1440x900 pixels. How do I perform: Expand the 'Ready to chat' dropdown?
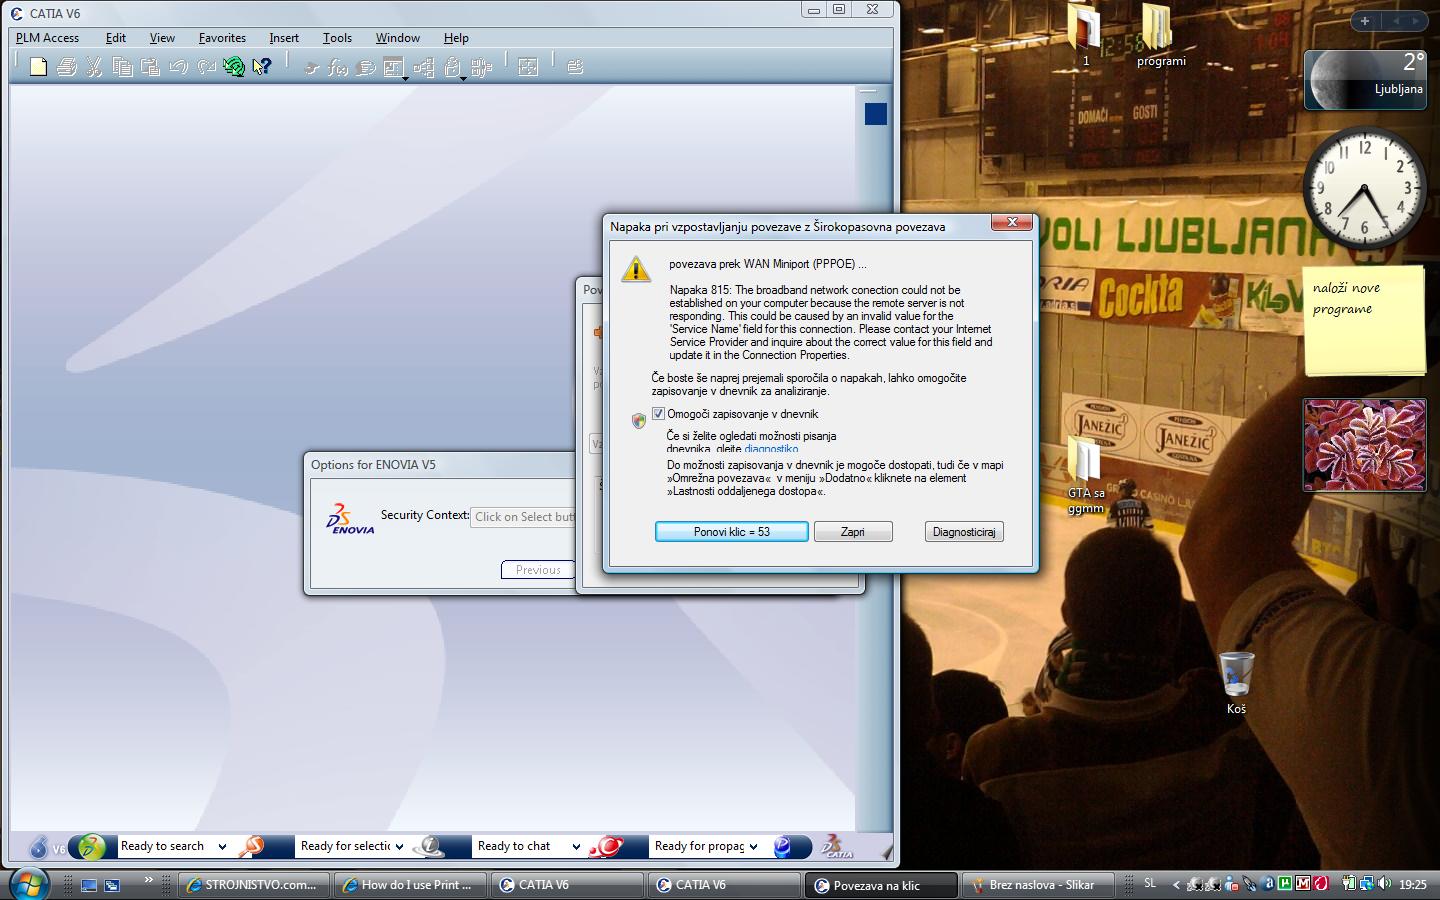(x=576, y=846)
